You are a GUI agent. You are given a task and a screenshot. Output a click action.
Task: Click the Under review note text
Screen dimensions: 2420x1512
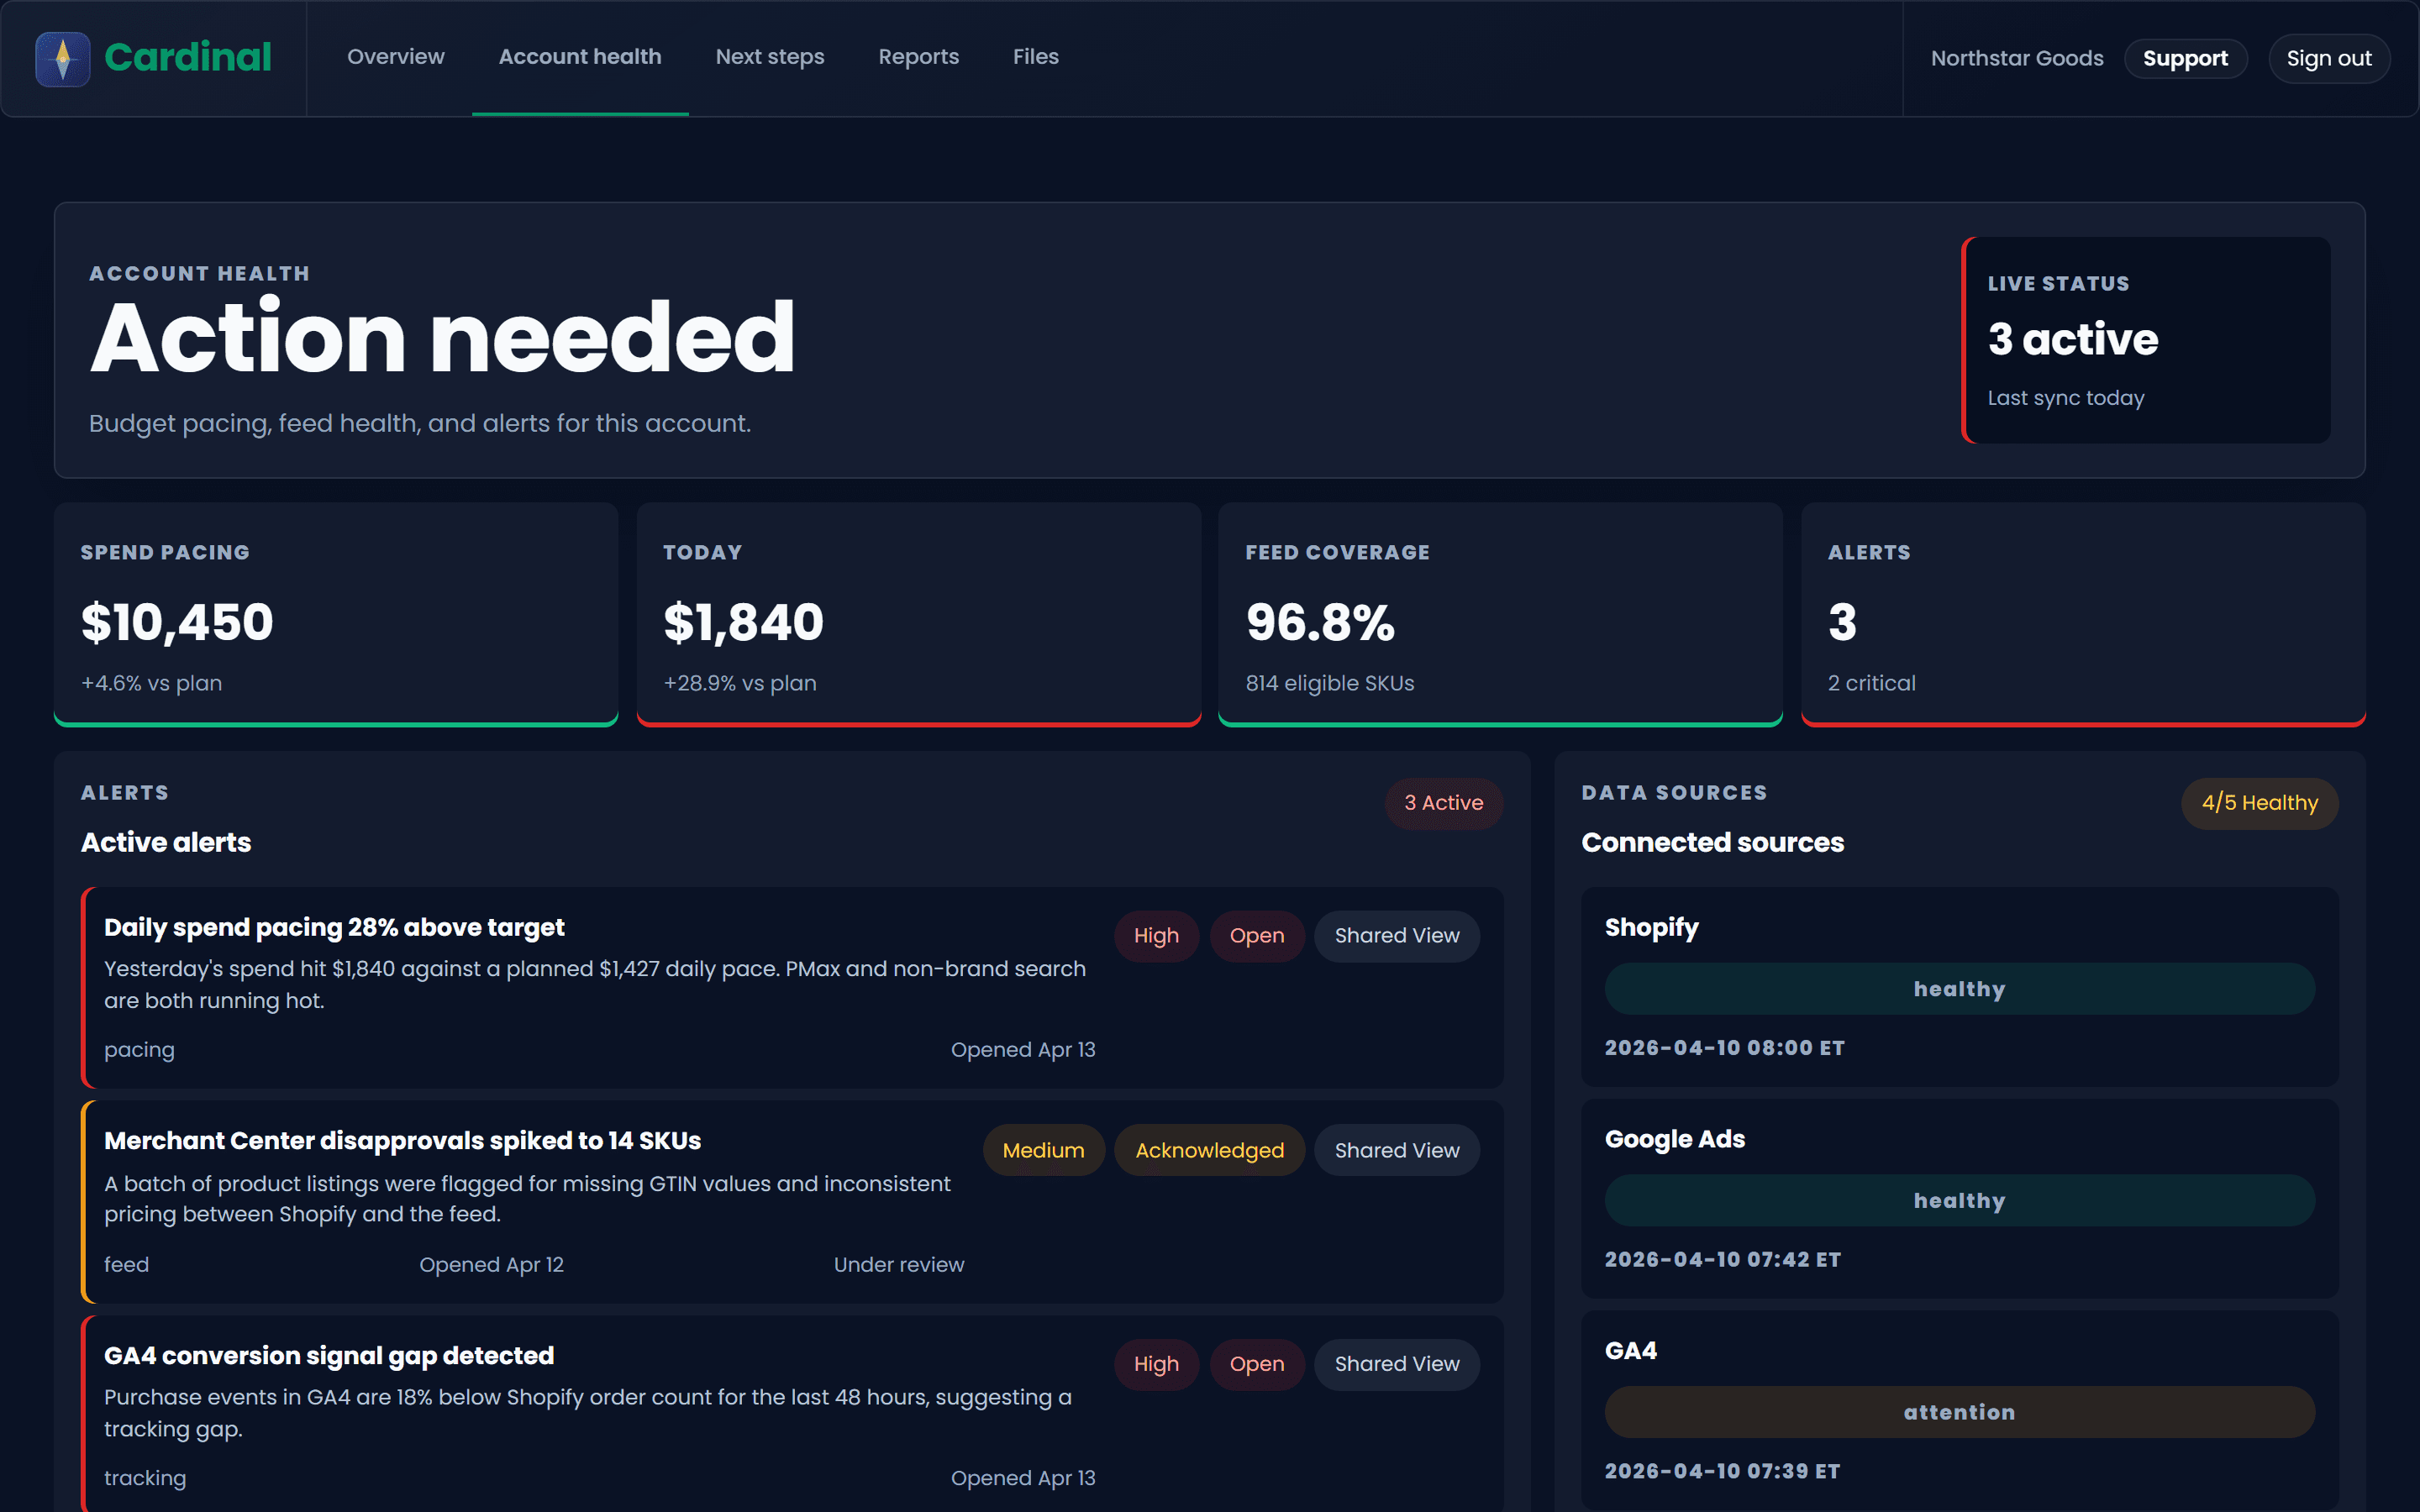coord(899,1265)
